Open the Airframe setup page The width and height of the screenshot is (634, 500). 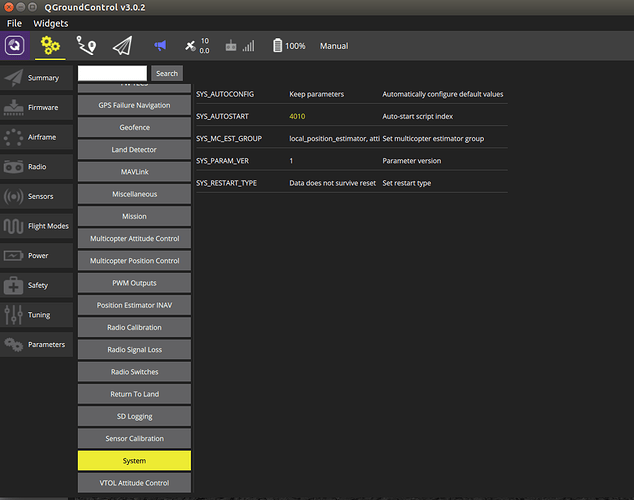[x=36, y=137]
